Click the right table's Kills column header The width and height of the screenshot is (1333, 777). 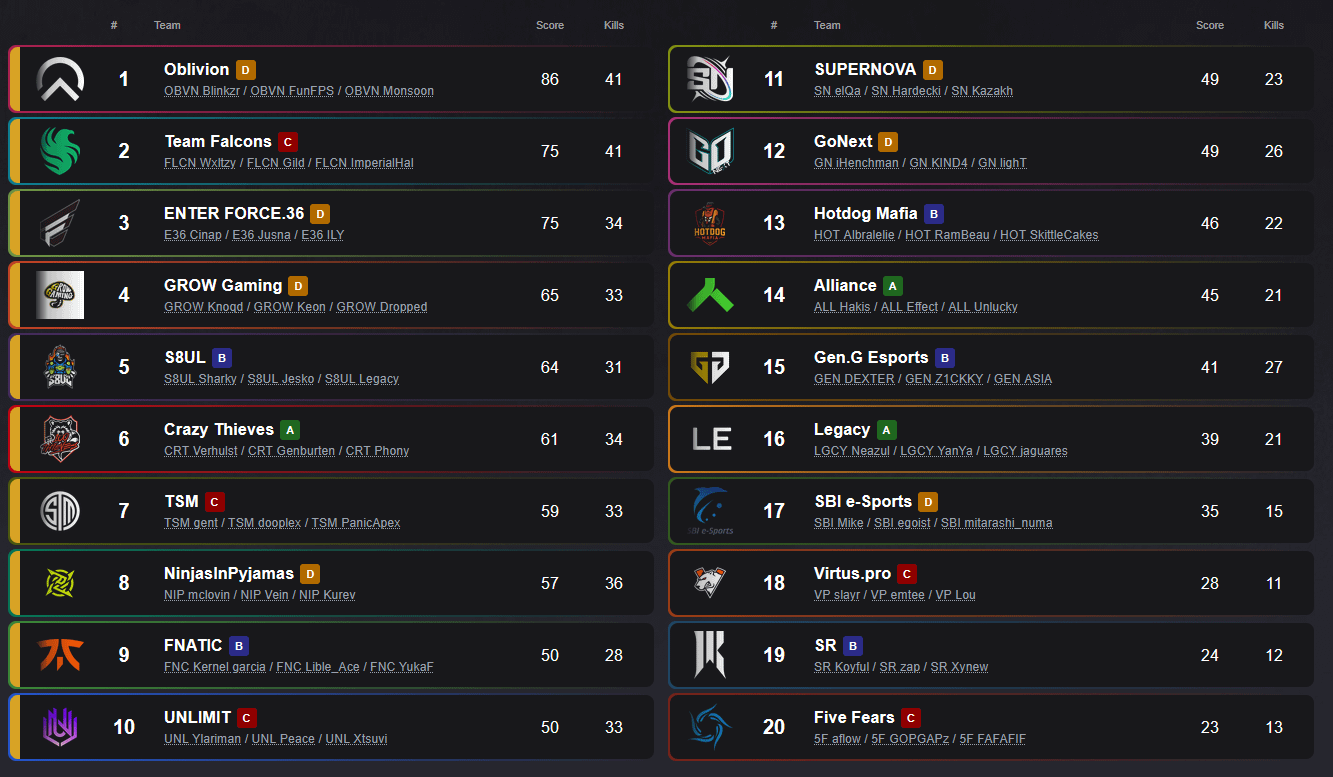[1273, 25]
